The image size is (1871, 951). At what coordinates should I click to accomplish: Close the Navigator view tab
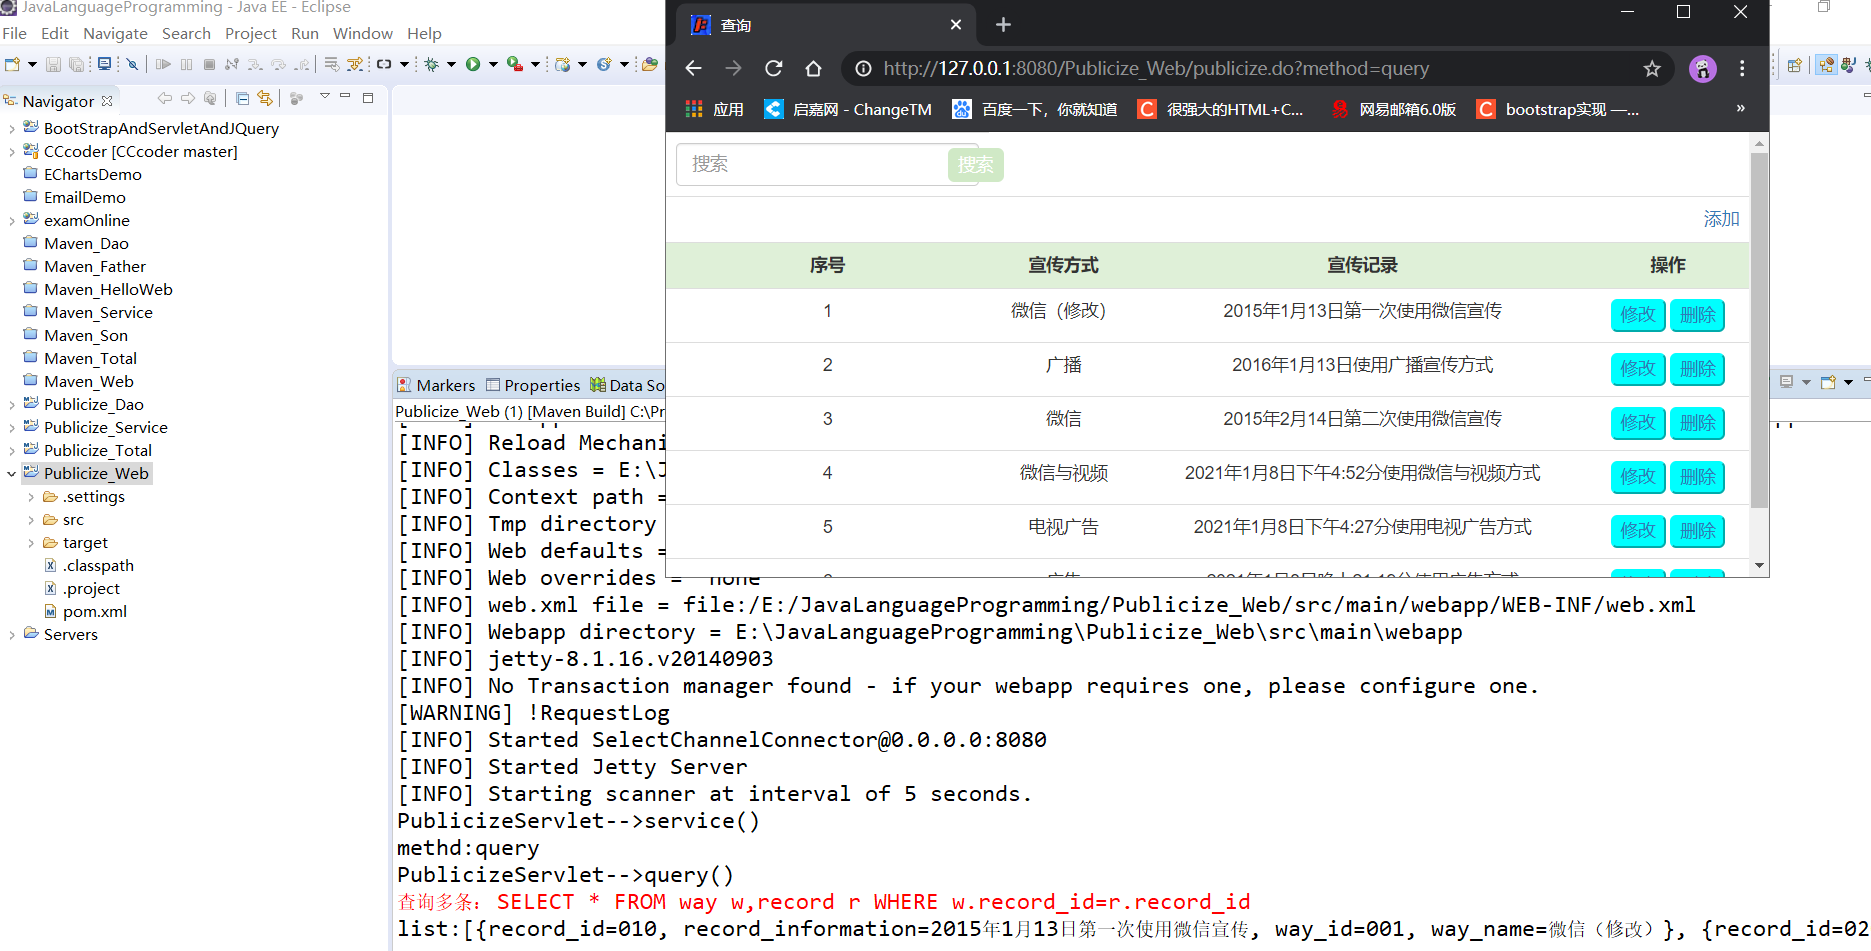click(107, 101)
